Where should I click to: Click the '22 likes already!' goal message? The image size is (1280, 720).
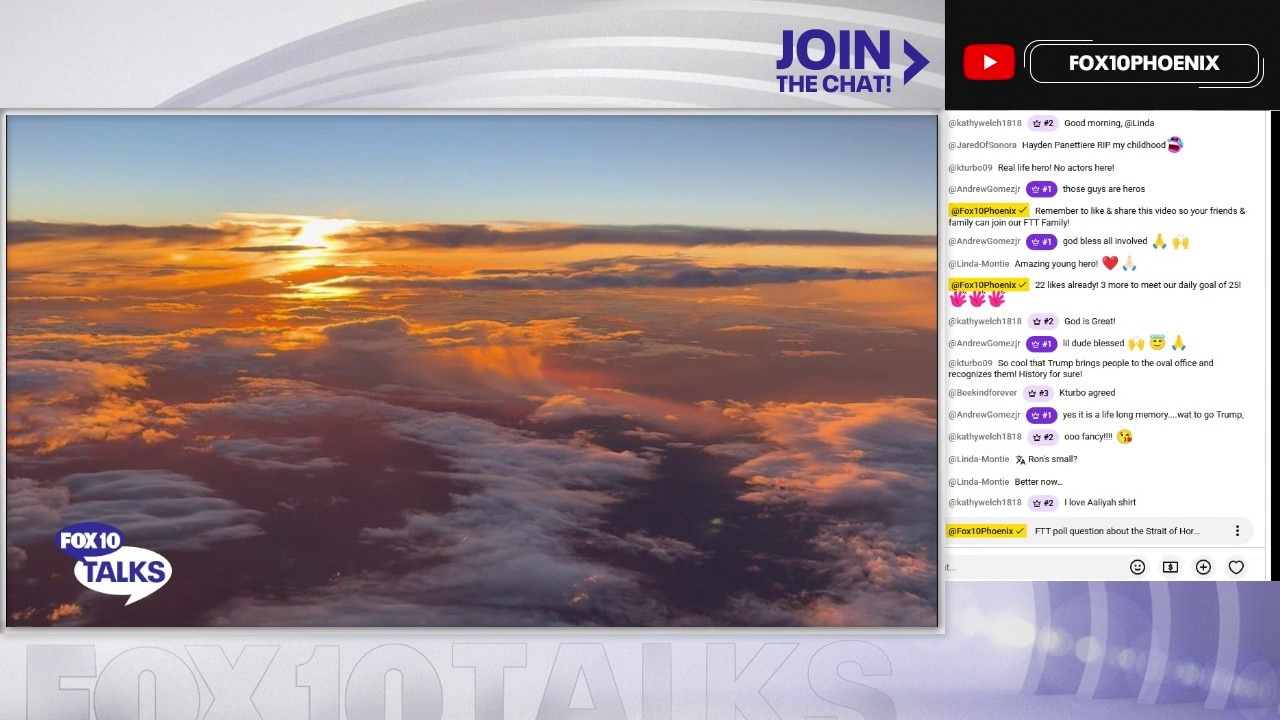click(1138, 285)
